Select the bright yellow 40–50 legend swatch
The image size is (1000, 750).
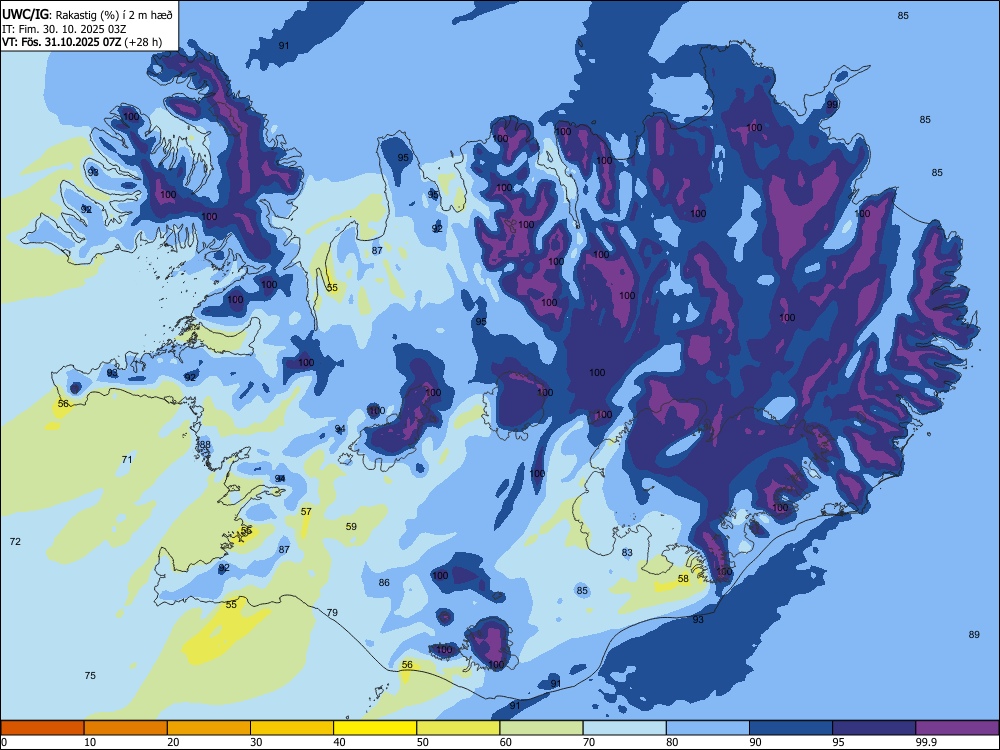pyautogui.click(x=375, y=728)
